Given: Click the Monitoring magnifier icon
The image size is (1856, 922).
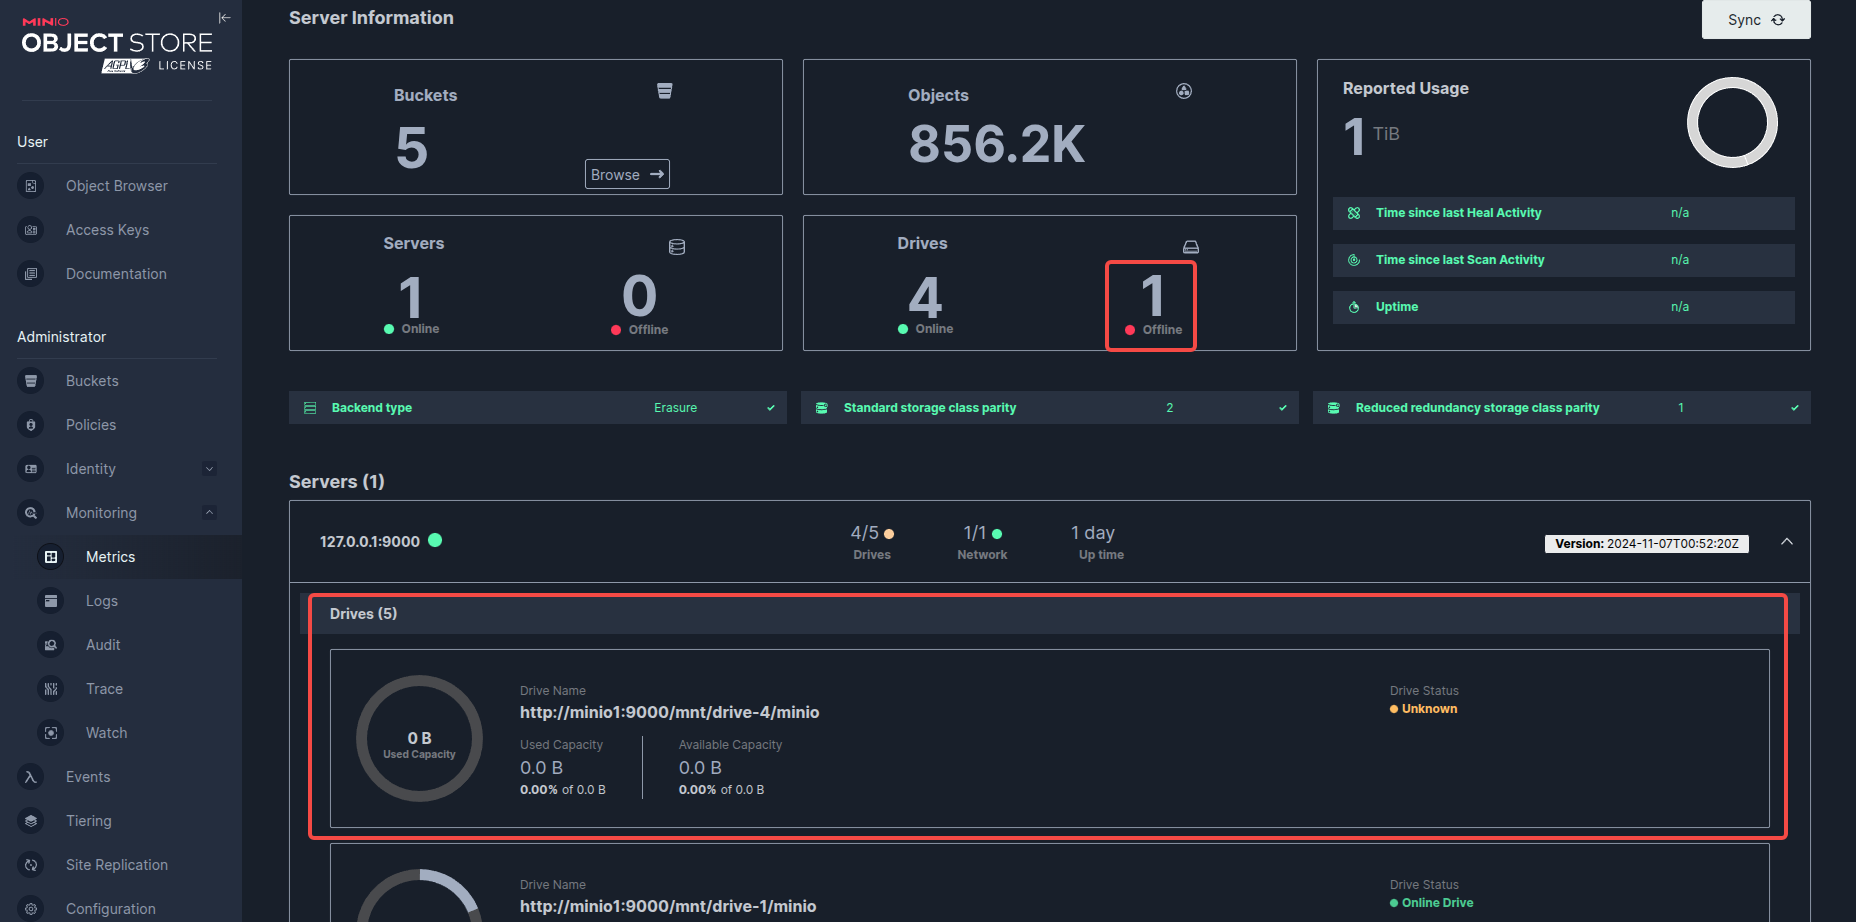Looking at the screenshot, I should tap(31, 513).
